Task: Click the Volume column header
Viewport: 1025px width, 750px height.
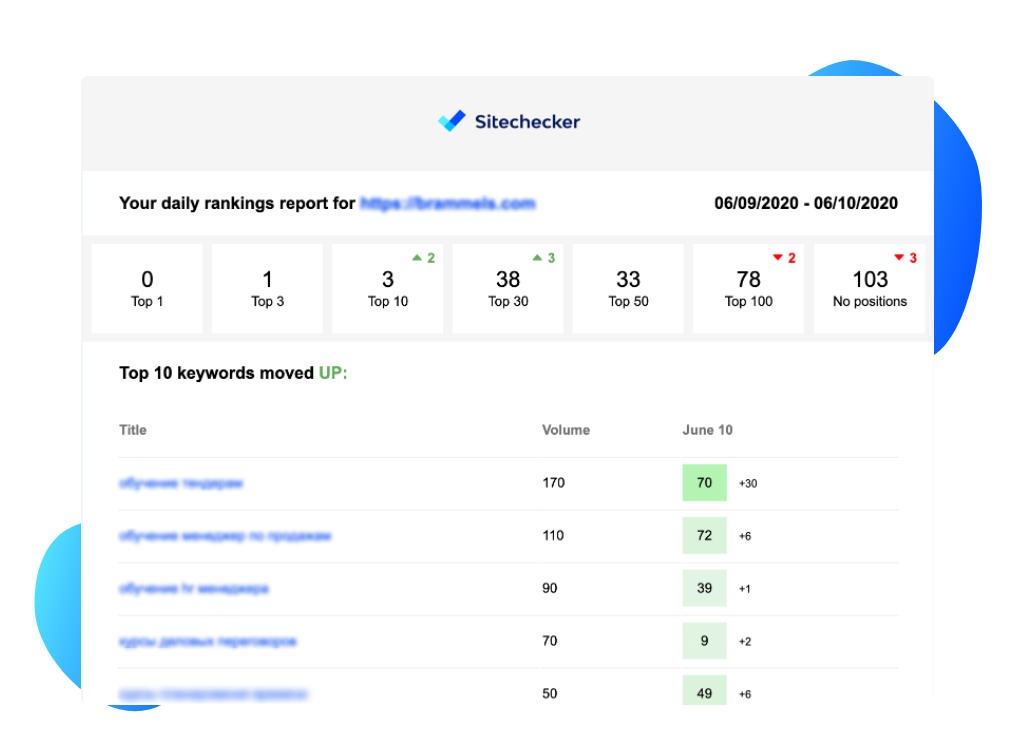Action: (566, 430)
